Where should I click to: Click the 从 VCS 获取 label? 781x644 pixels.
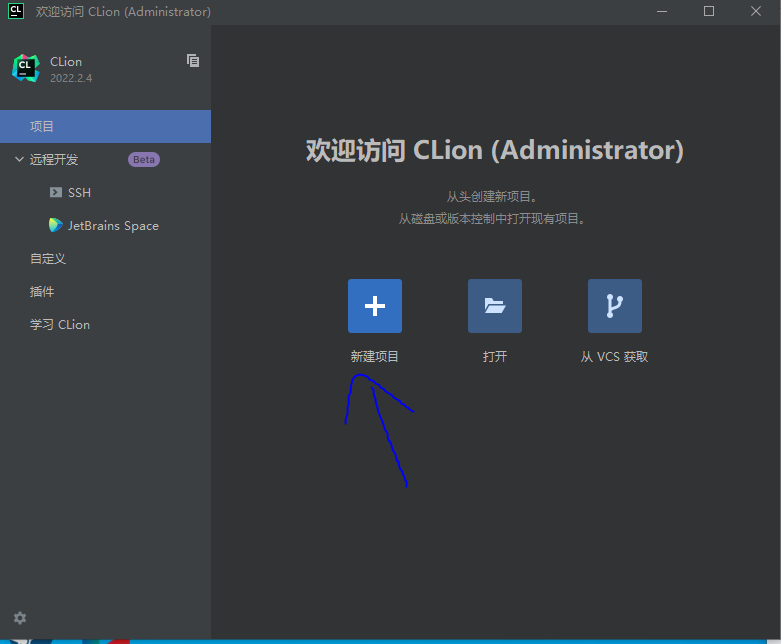click(x=615, y=357)
